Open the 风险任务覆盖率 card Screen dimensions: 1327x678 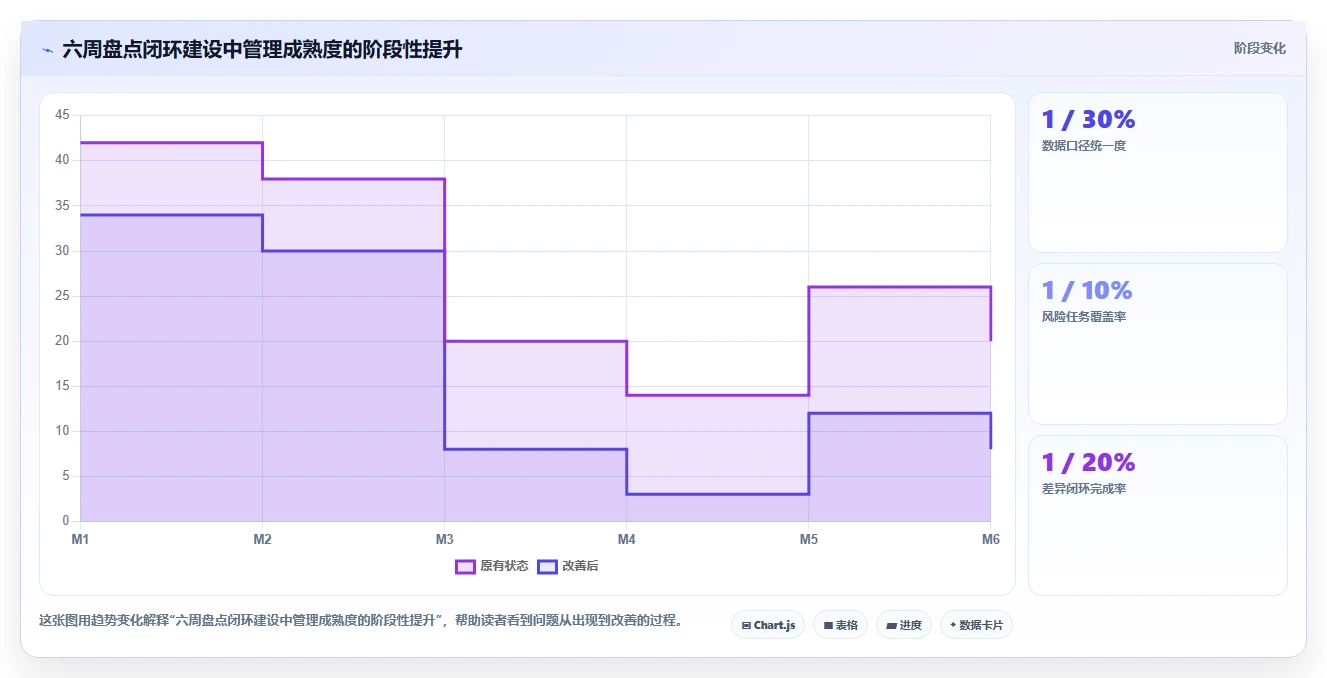pyautogui.click(x=1157, y=344)
